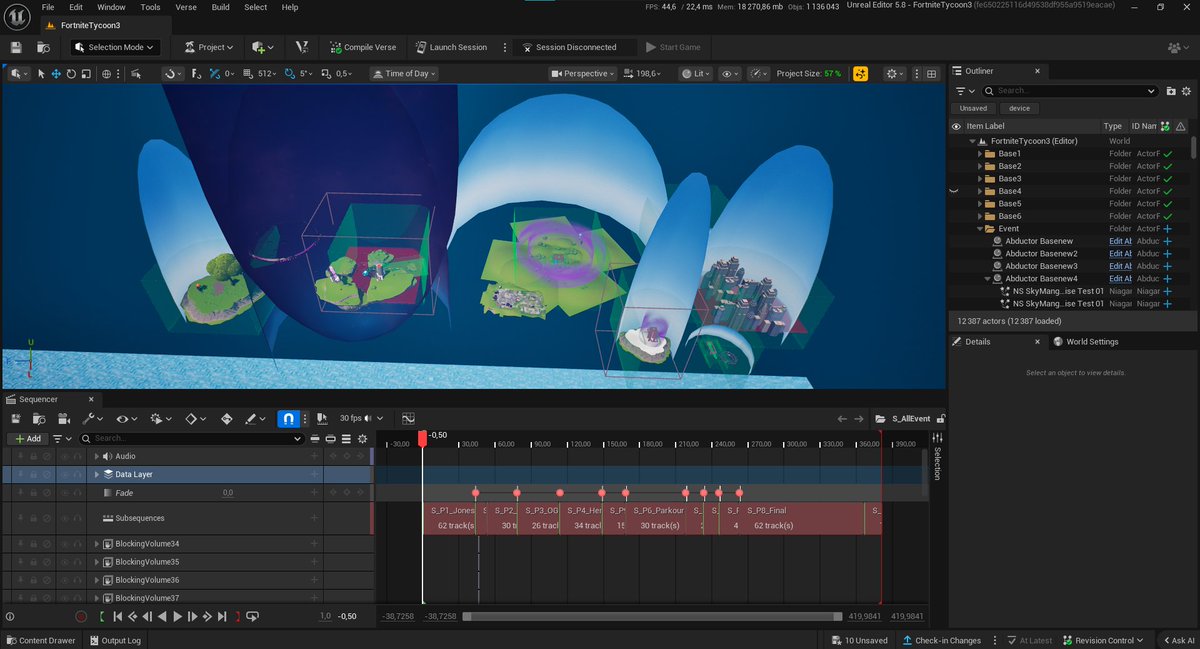Click Outliner add folder icon

tap(1171, 90)
